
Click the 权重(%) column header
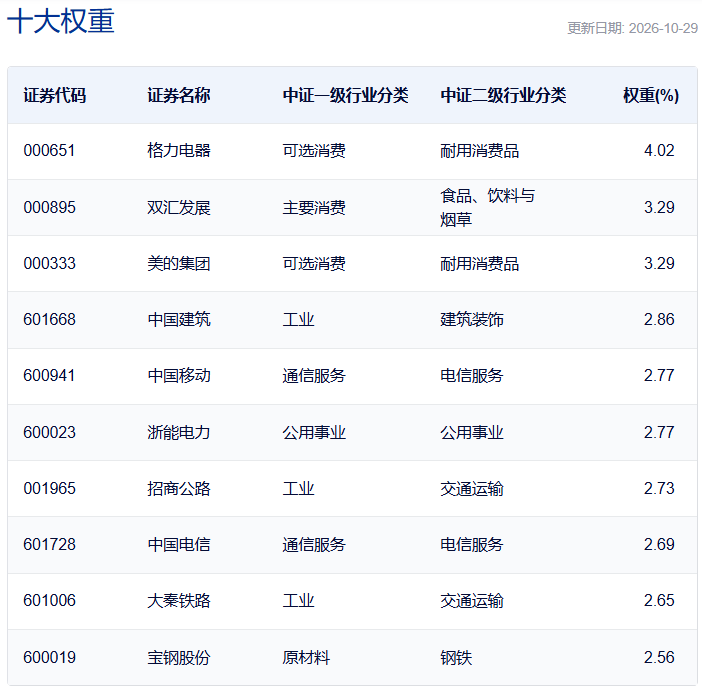[x=651, y=95]
